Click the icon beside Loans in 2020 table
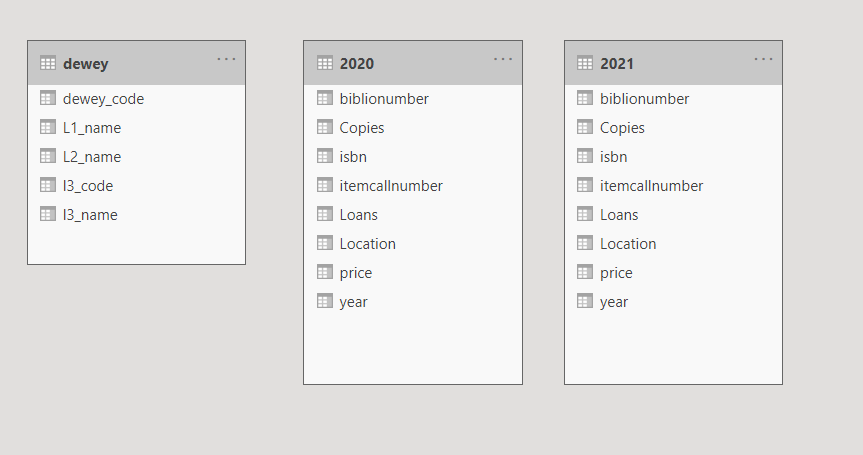The width and height of the screenshot is (863, 455). click(x=324, y=214)
